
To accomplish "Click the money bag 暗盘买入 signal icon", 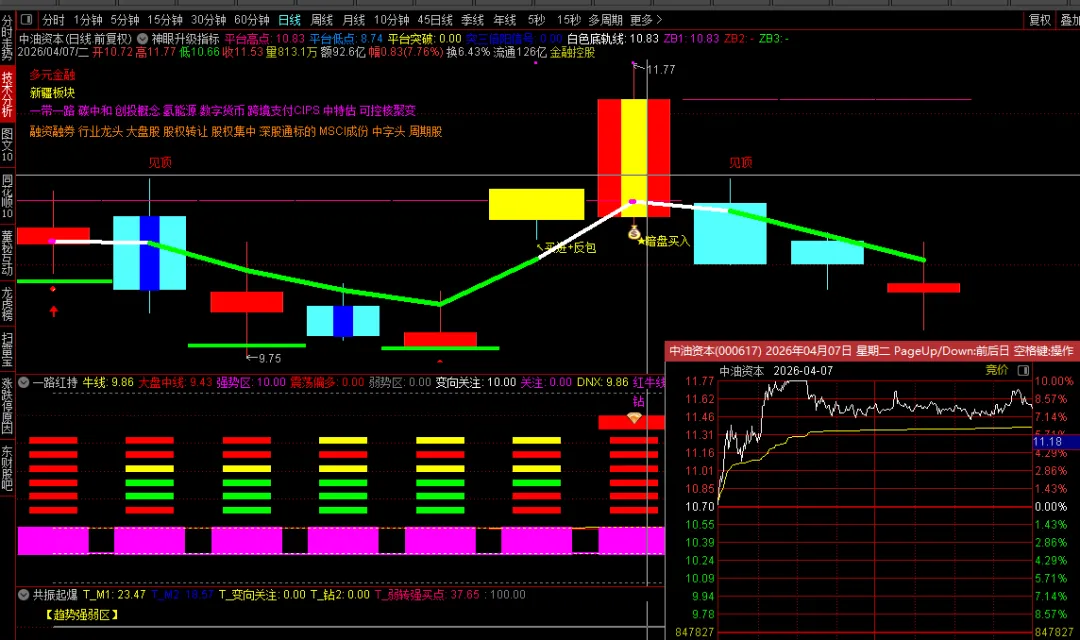I will click(x=634, y=232).
